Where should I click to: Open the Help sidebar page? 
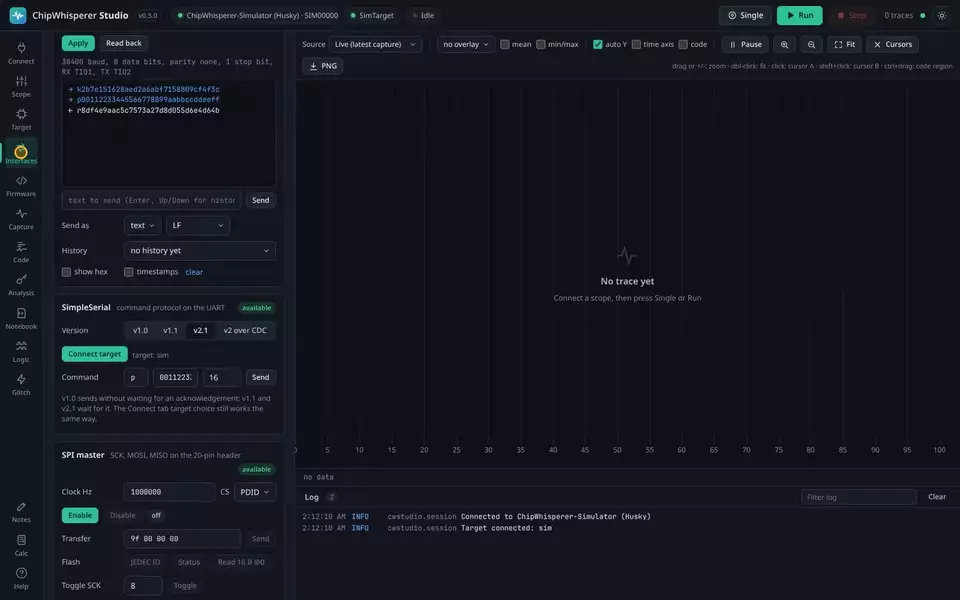21,579
